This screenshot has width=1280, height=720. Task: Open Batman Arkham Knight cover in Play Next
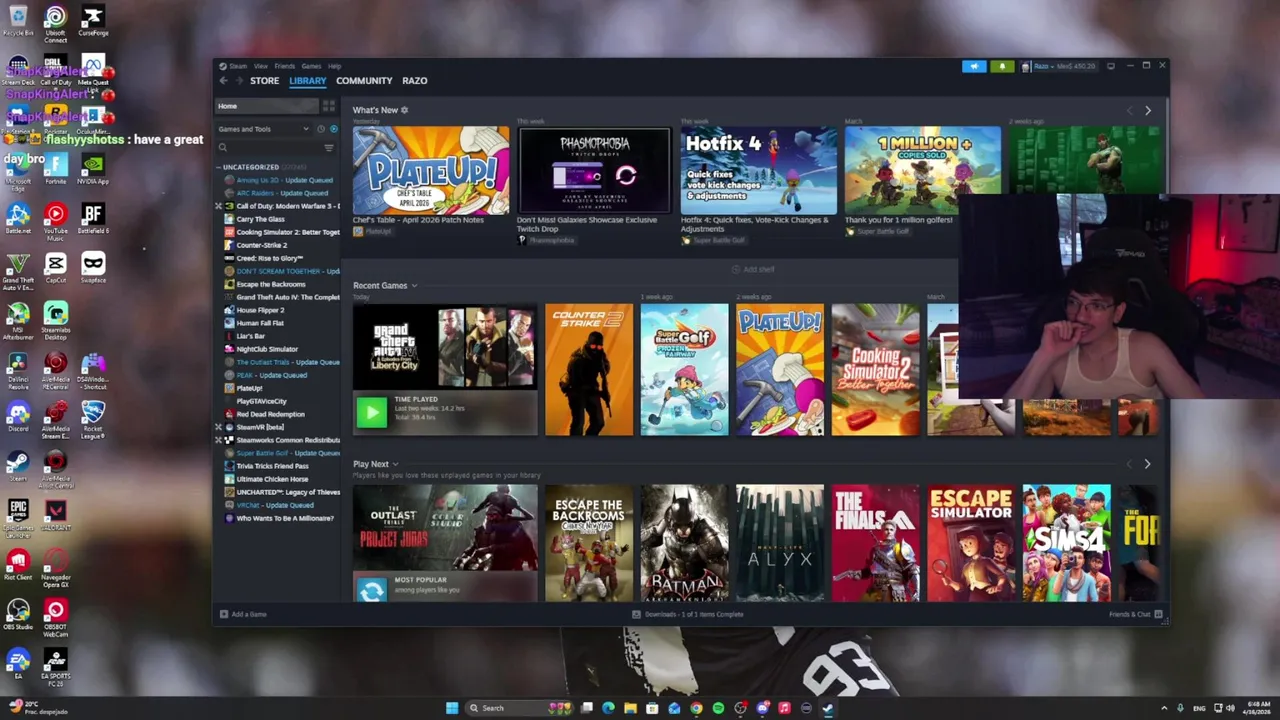click(684, 543)
